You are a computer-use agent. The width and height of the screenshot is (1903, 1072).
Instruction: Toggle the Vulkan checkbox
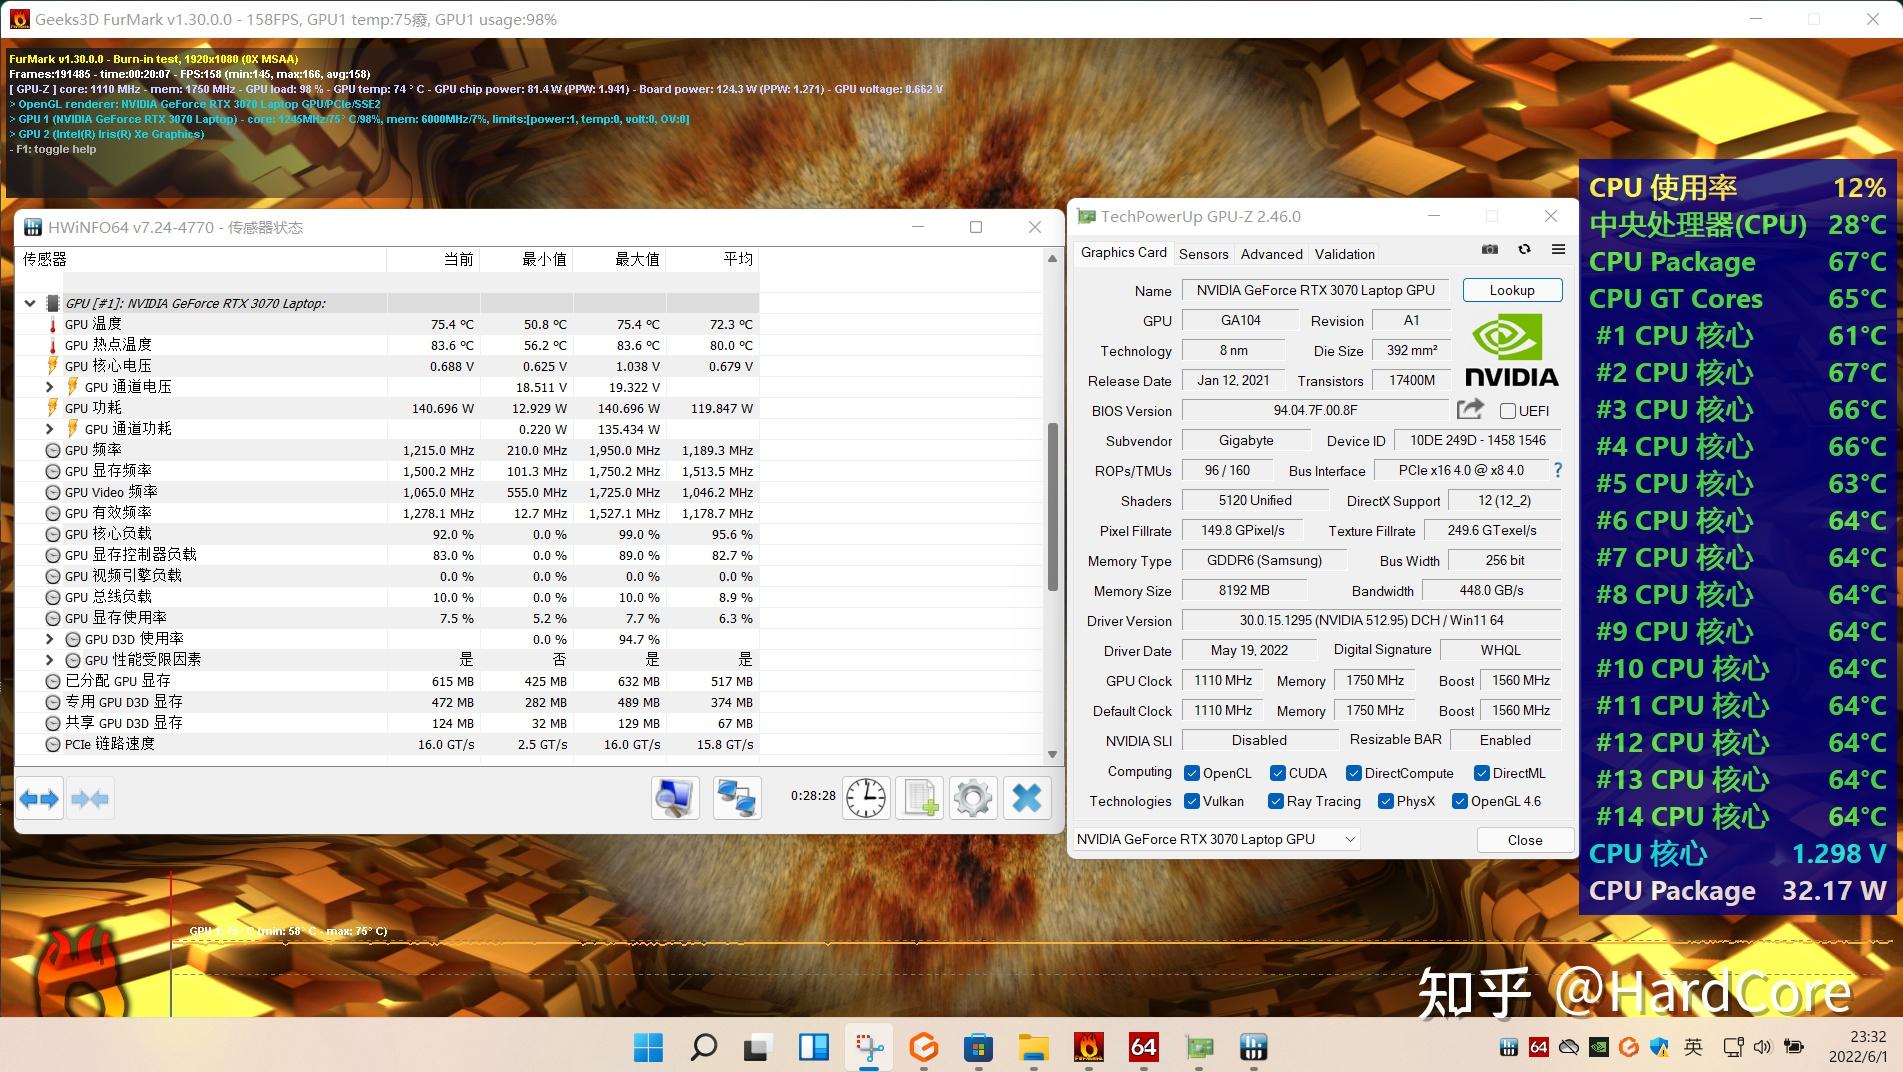1192,801
